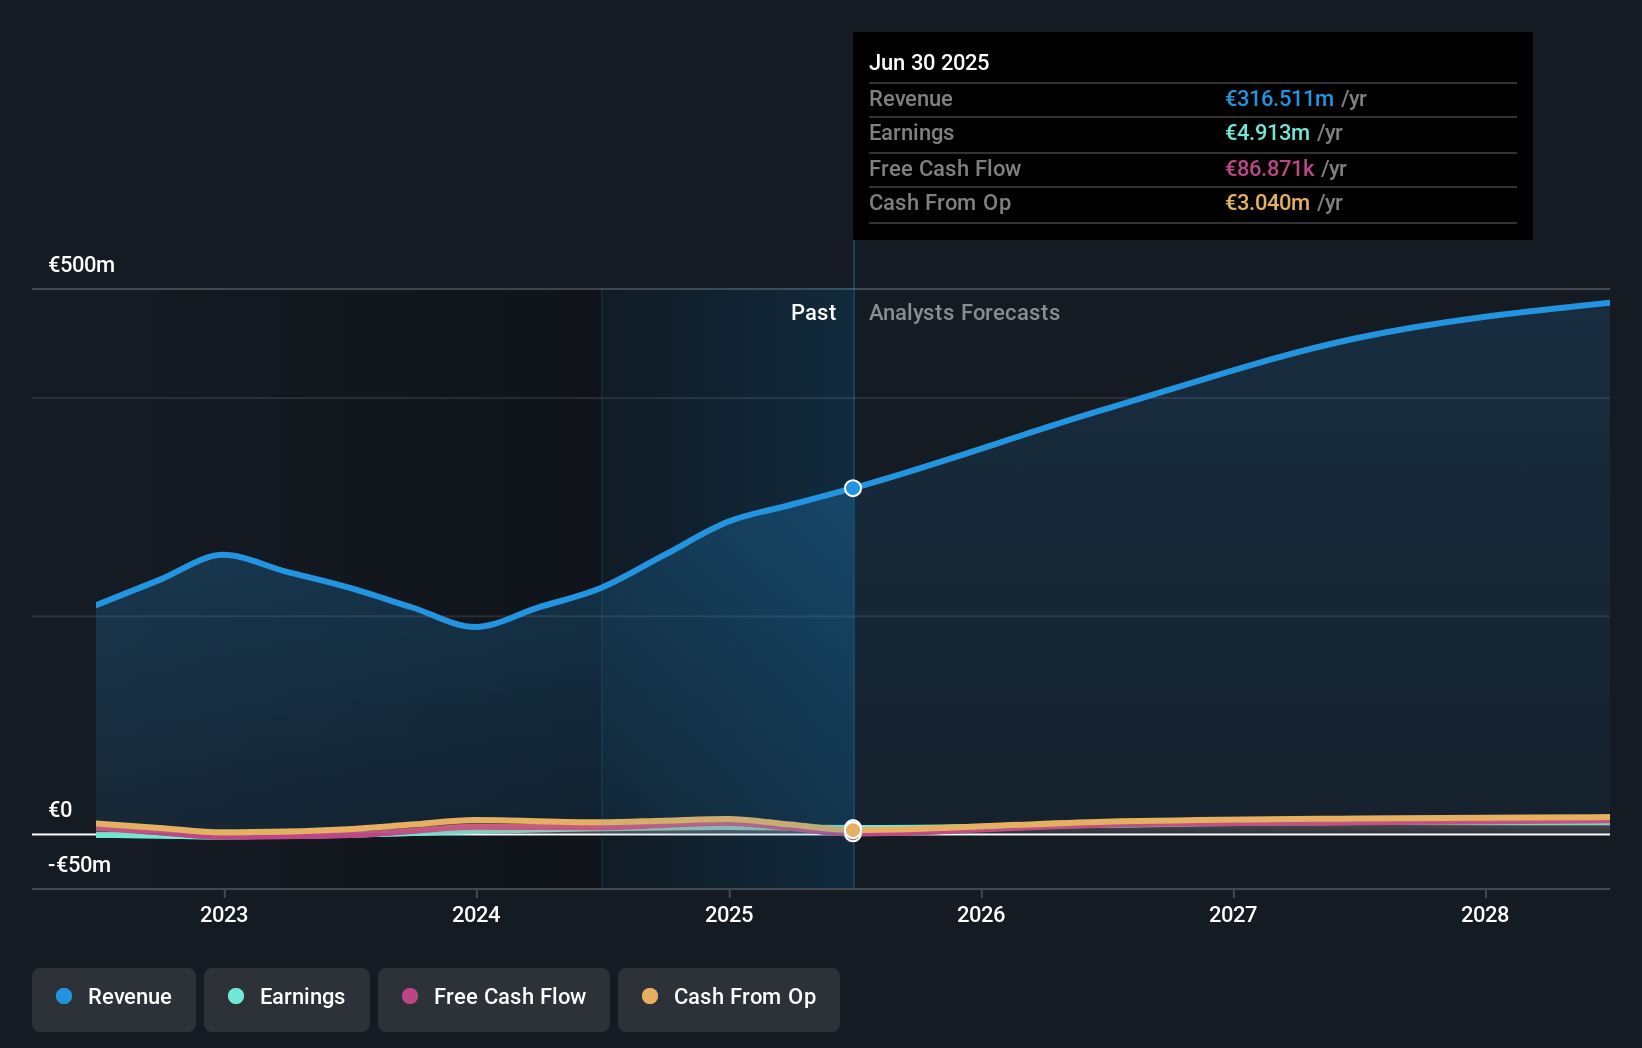Click the teal Earnings legend dot
Viewport: 1642px width, 1048px height.
tap(236, 996)
